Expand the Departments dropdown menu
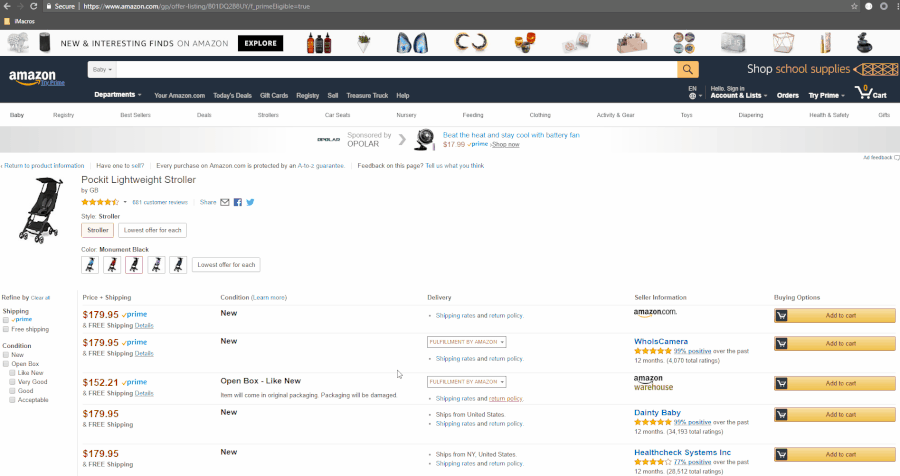900x476 pixels. coord(118,95)
